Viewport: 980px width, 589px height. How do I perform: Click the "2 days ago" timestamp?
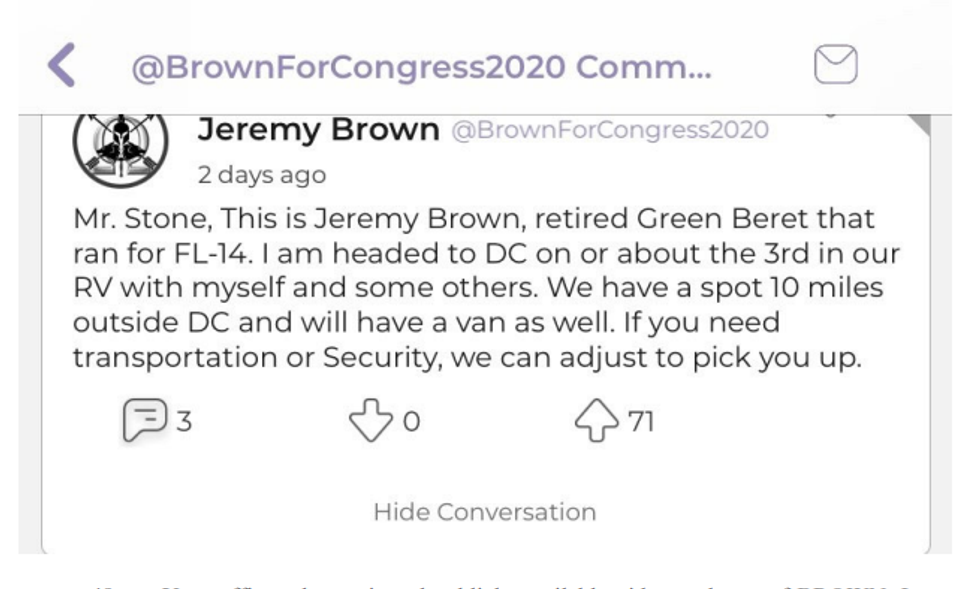261,174
